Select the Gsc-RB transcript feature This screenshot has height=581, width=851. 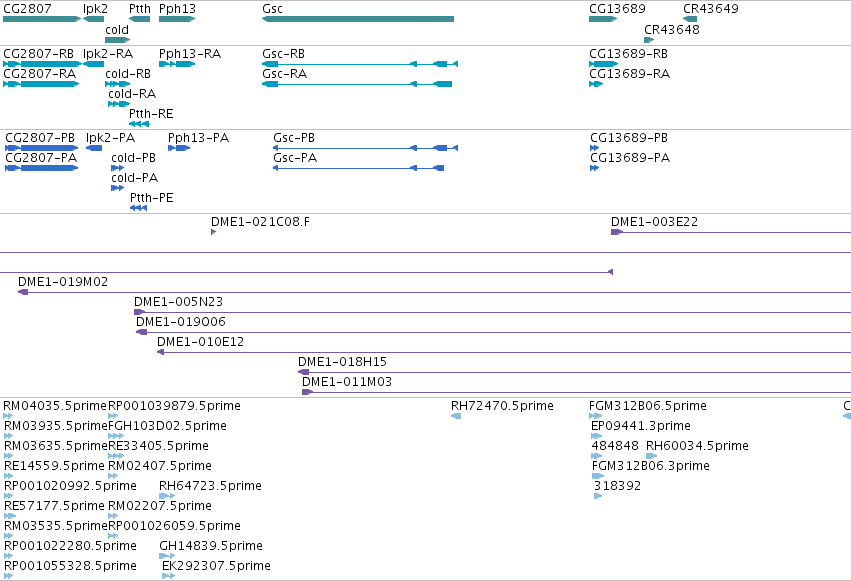pos(360,64)
